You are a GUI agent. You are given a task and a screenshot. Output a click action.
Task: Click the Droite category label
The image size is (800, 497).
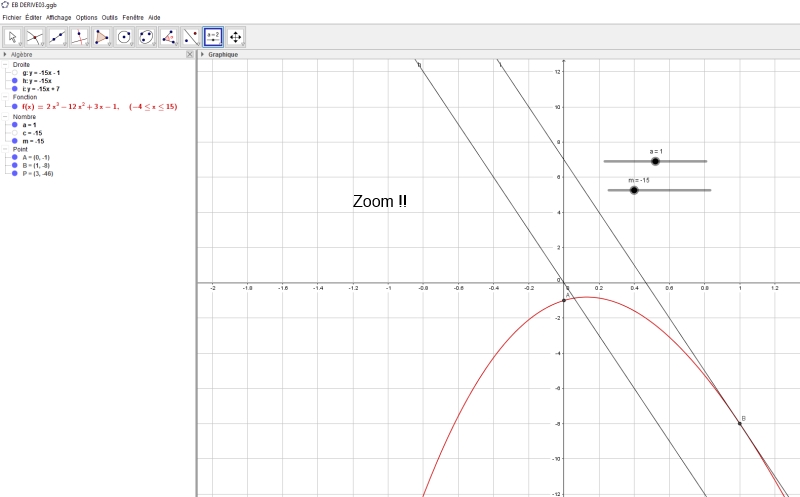21,65
